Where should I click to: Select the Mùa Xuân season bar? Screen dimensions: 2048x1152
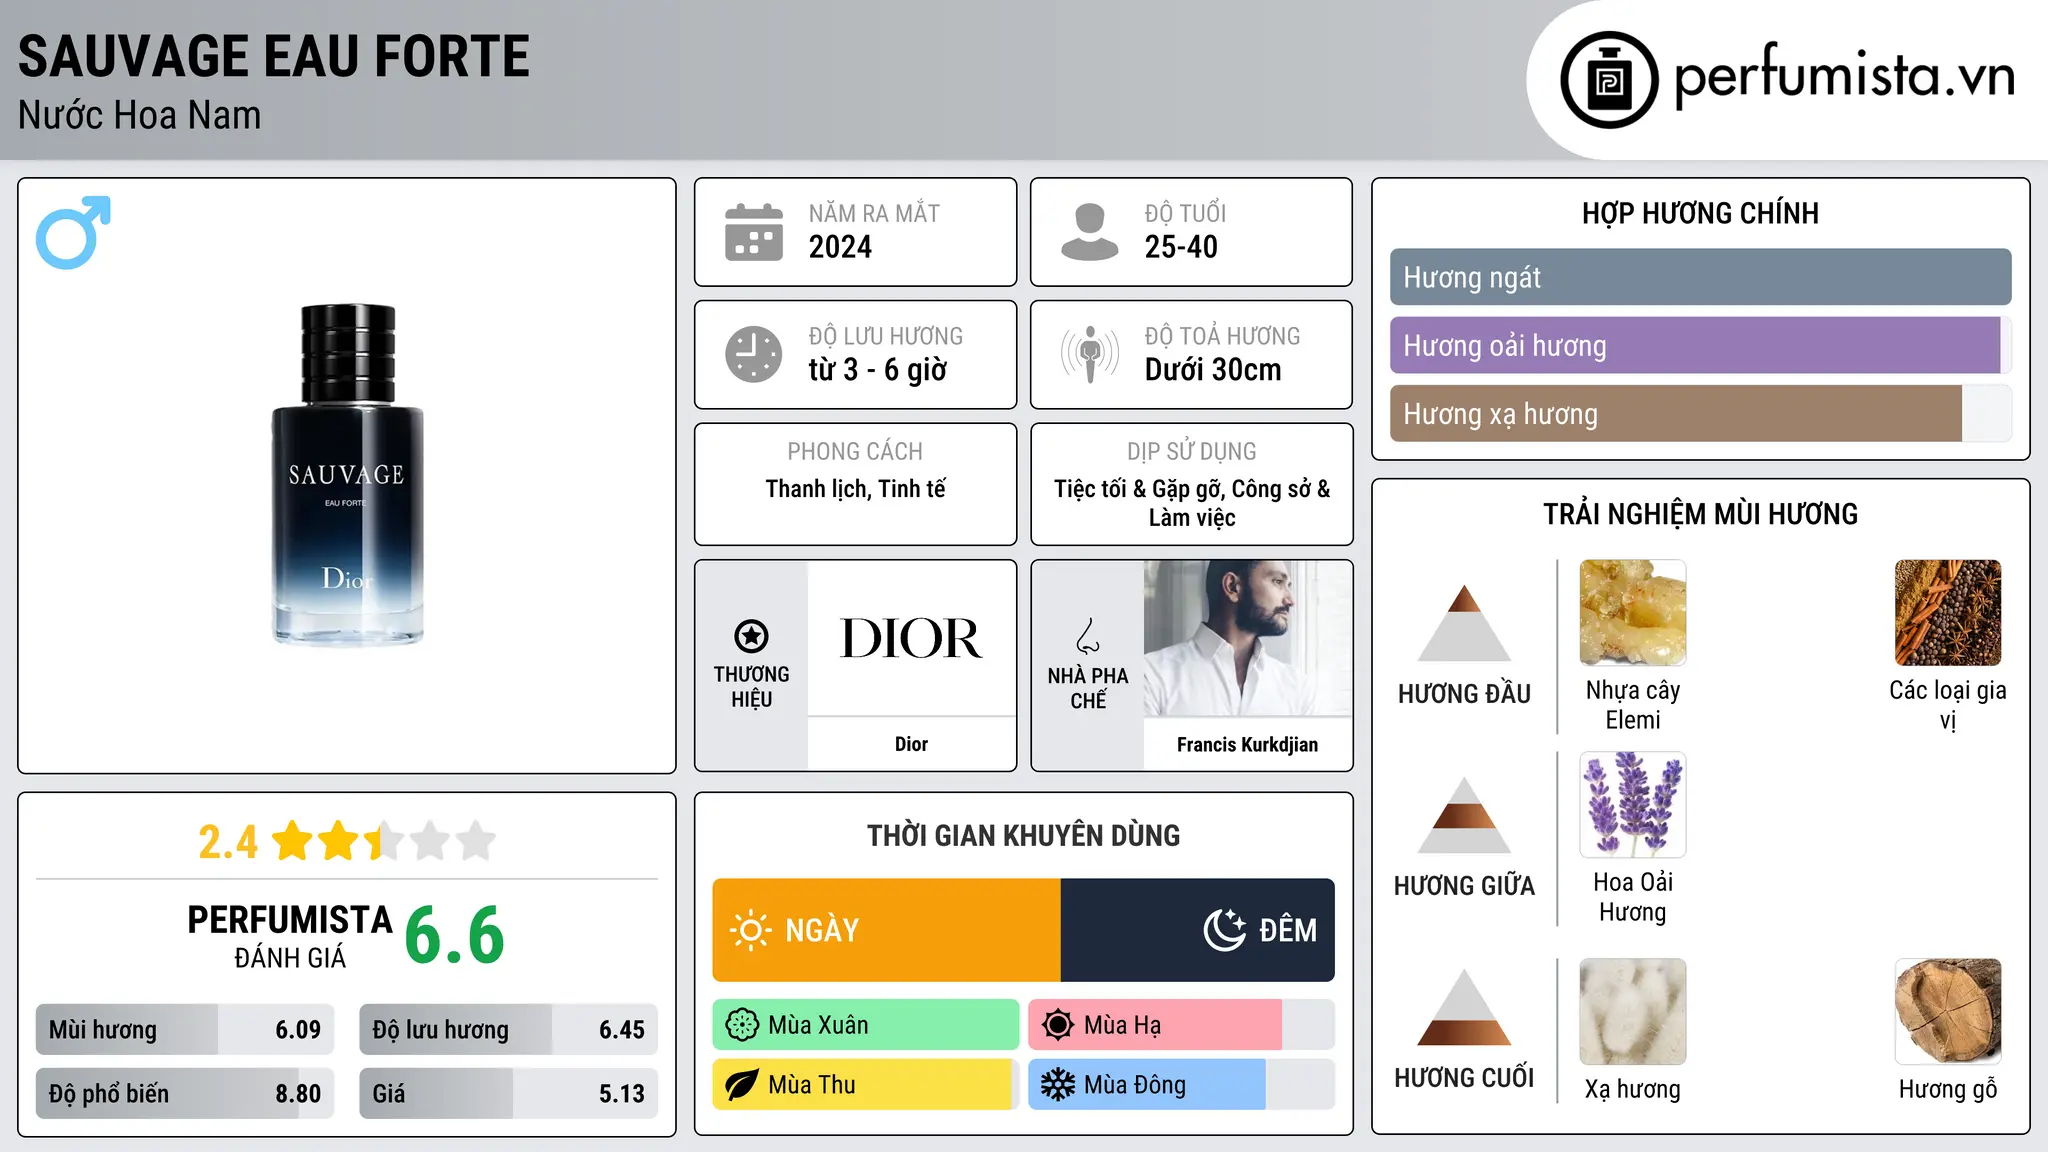pyautogui.click(x=866, y=1025)
